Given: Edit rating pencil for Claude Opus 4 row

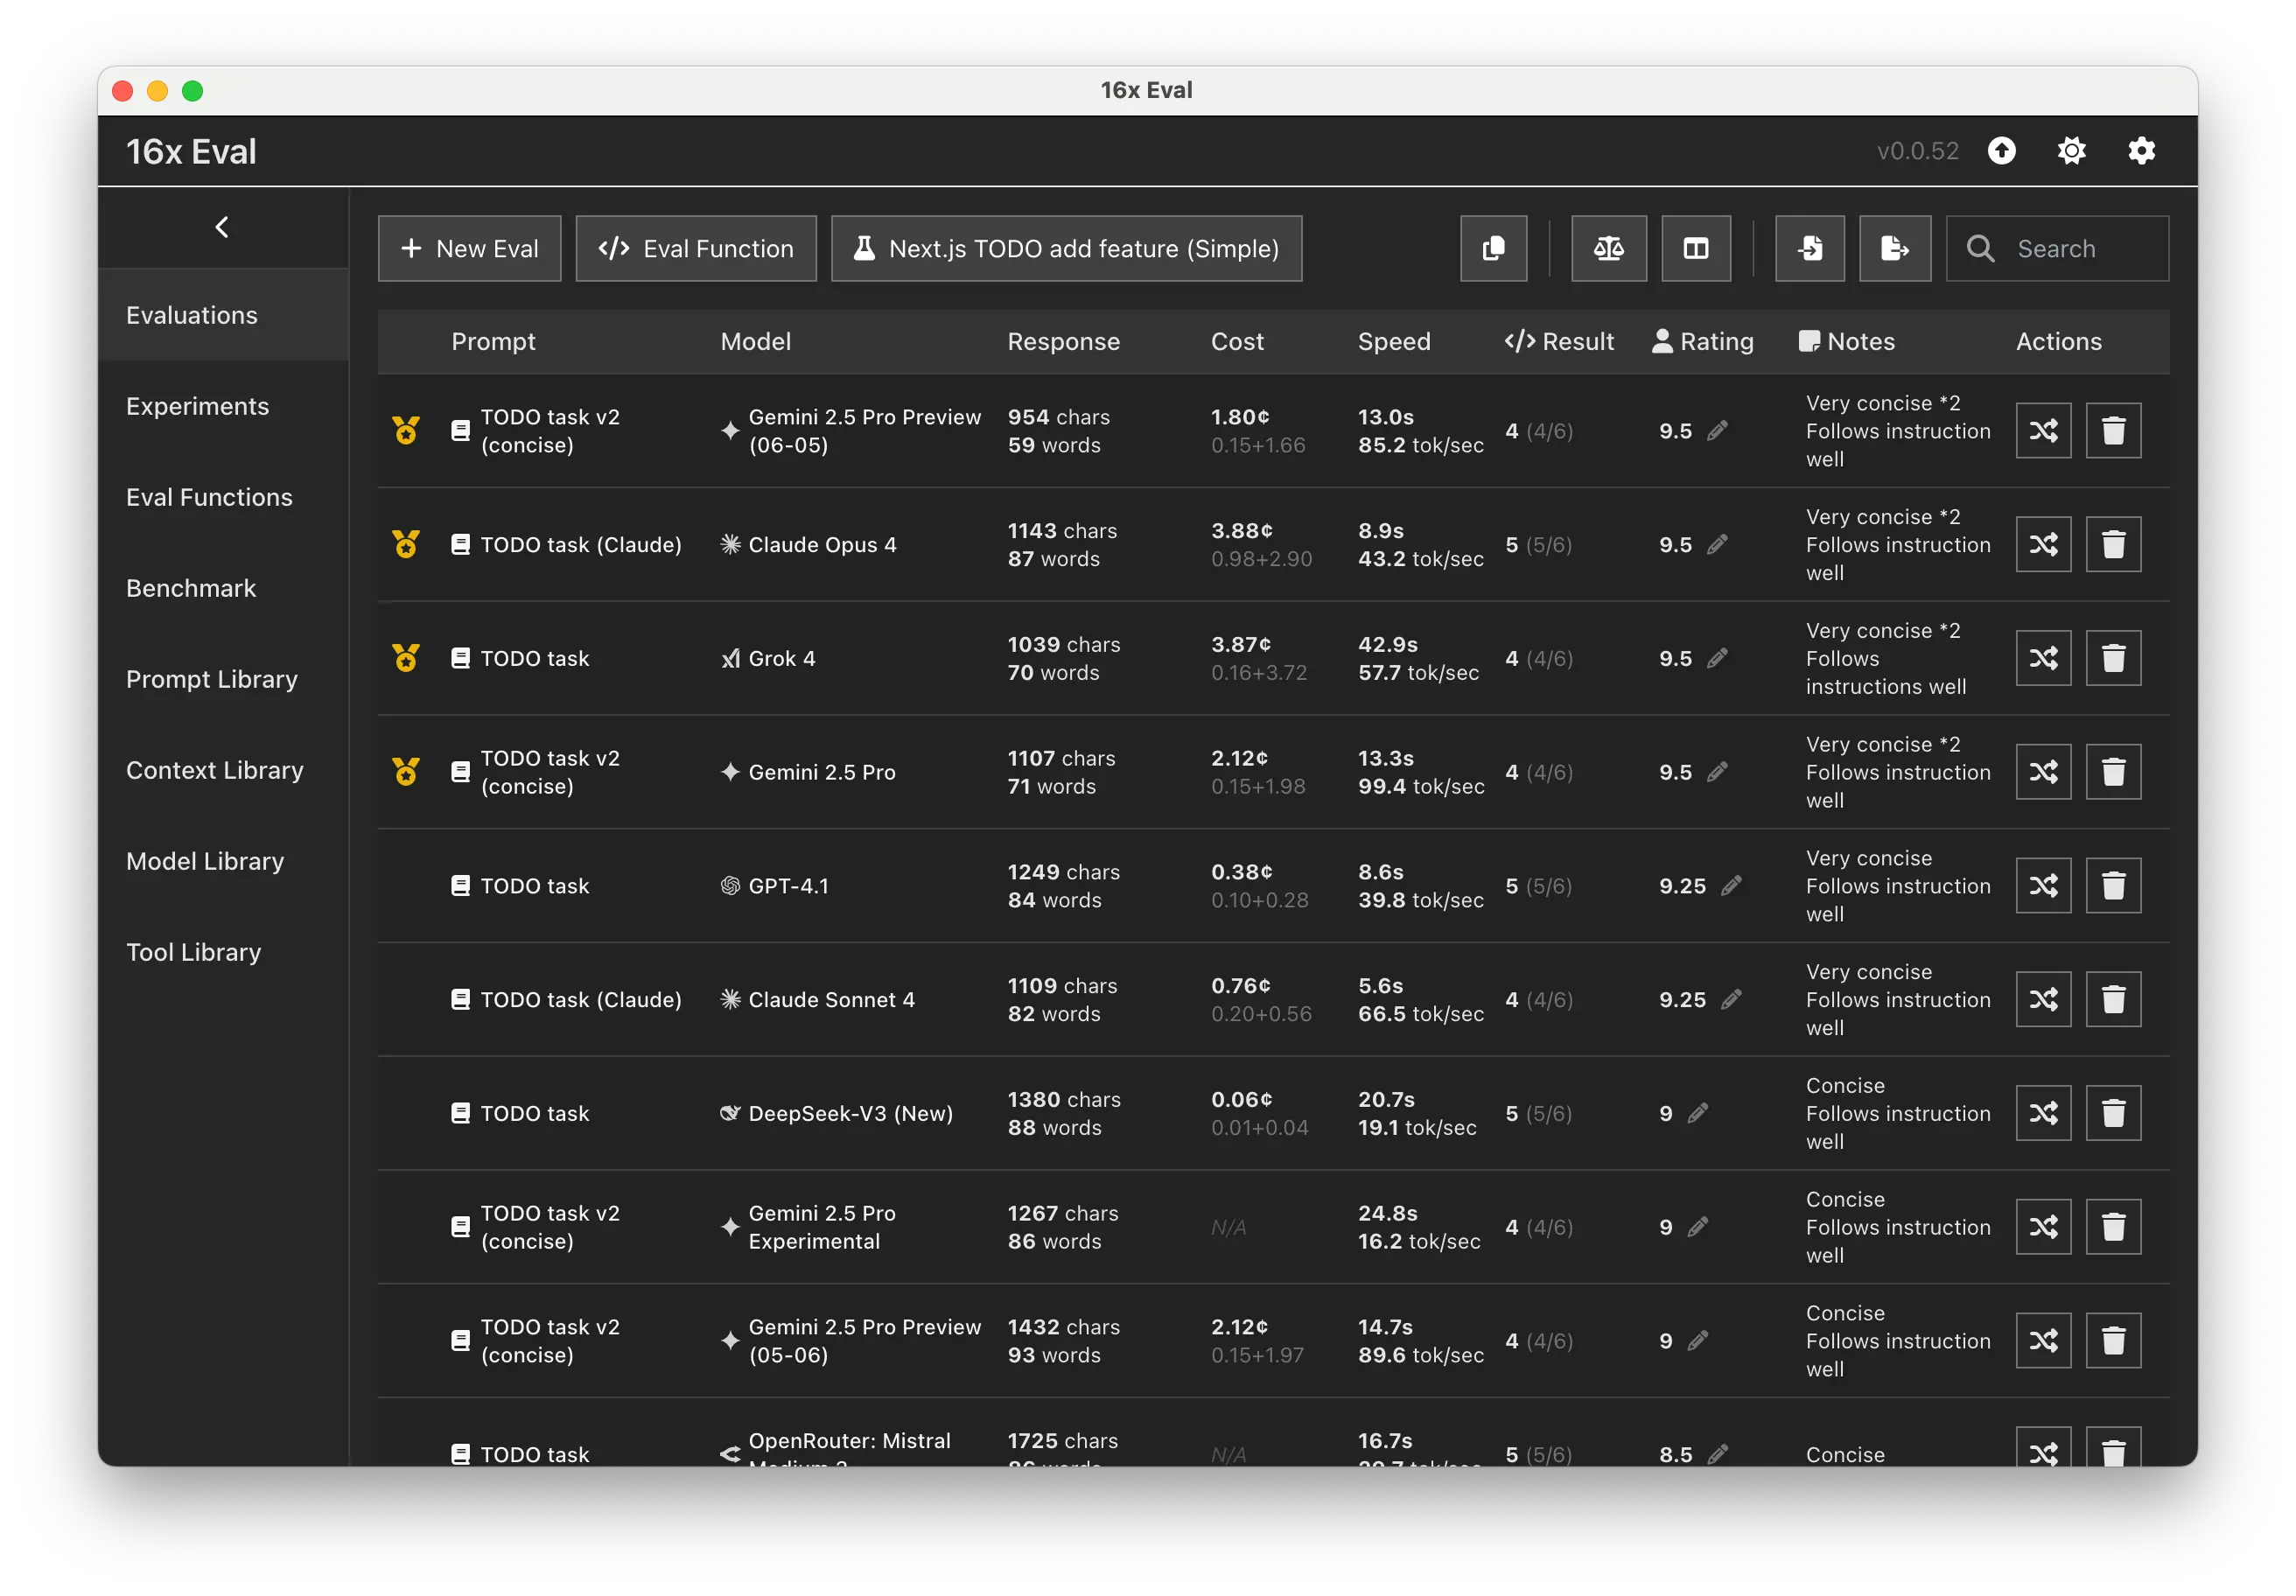Looking at the screenshot, I should pos(1717,545).
